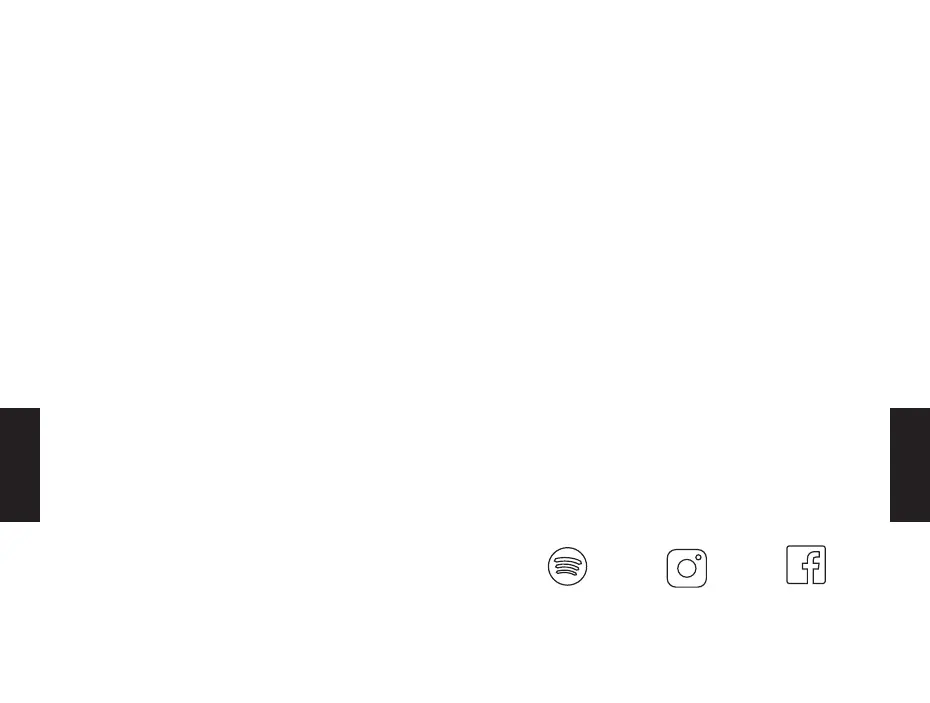The height and width of the screenshot is (703, 930).
Task: Visit the Spotify profile via round icon
Action: (567, 567)
